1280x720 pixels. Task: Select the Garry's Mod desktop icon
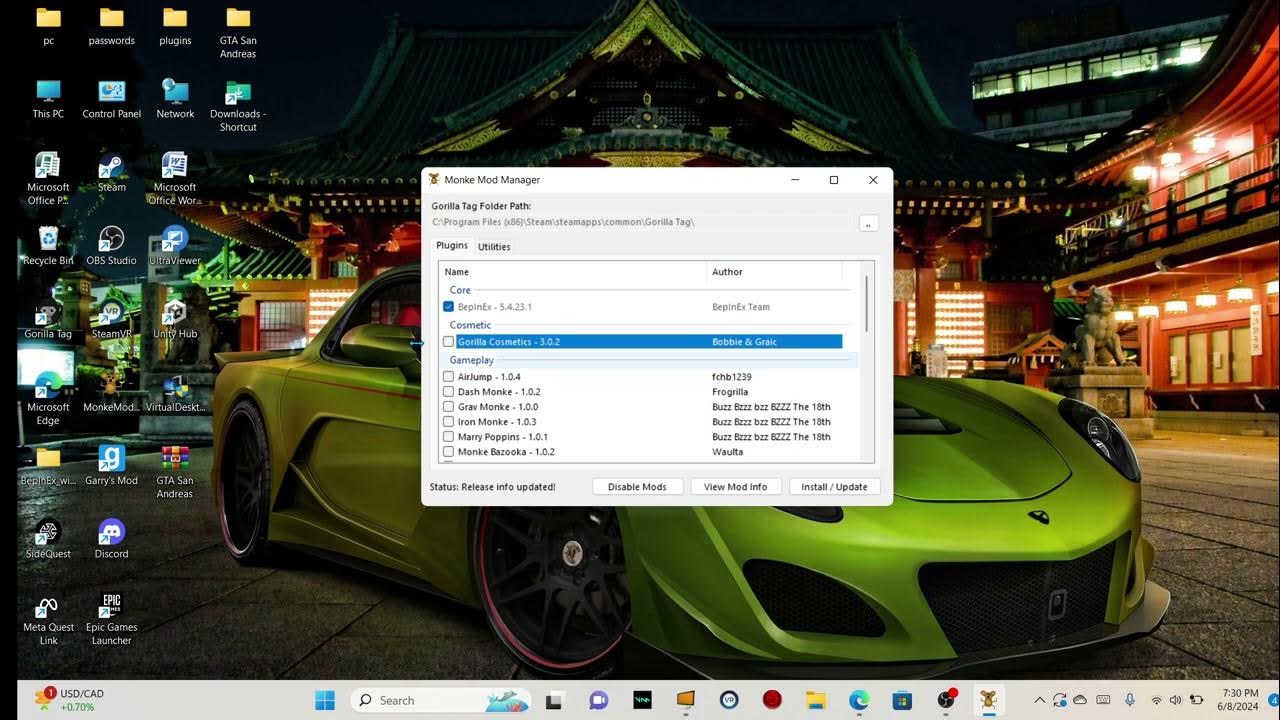pos(111,465)
